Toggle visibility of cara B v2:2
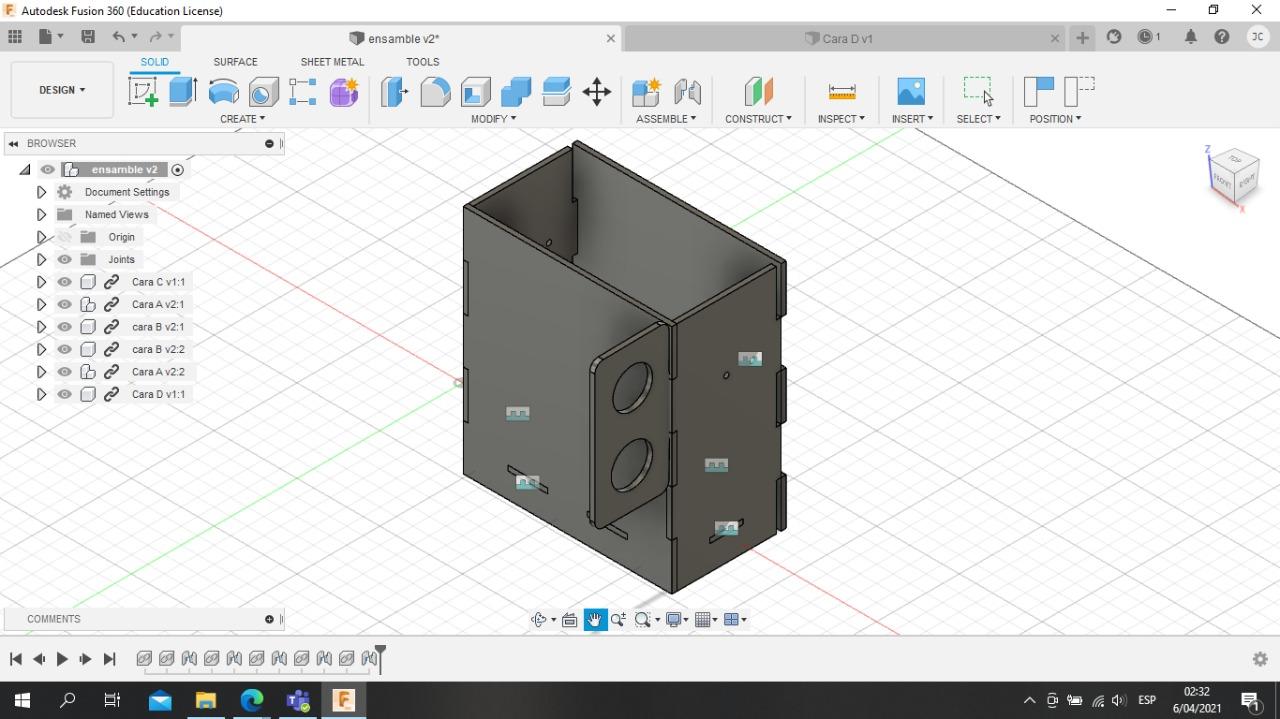The height and width of the screenshot is (719, 1280). (65, 349)
